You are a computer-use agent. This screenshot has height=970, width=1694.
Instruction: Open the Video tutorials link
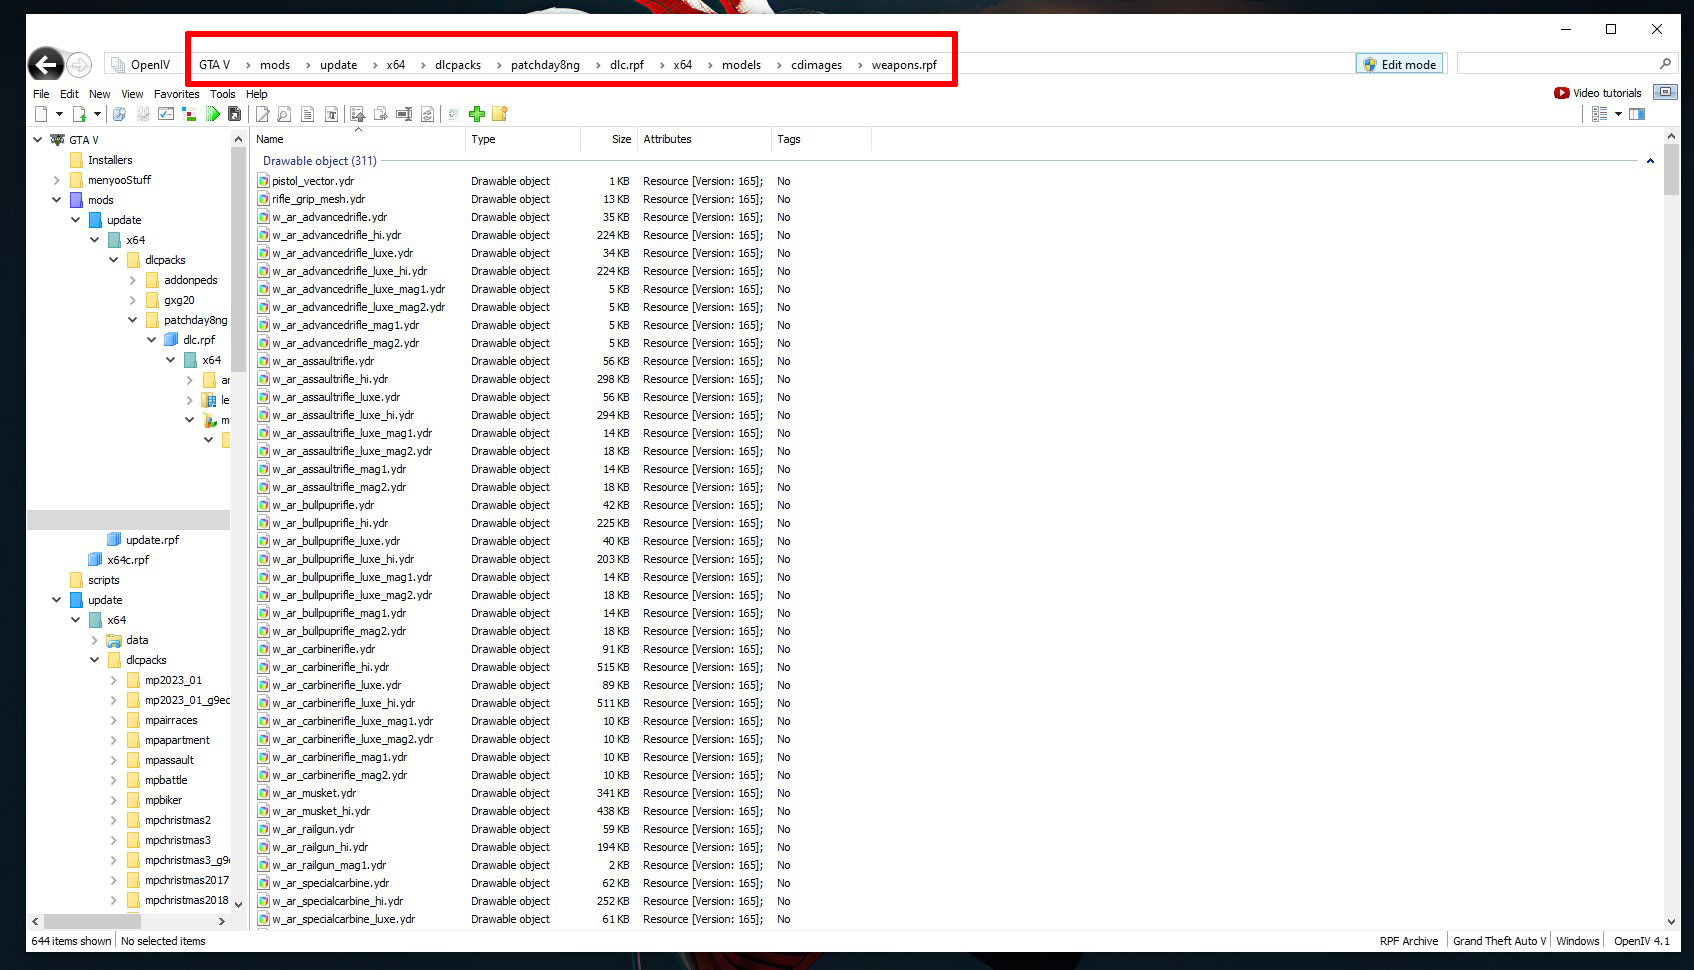pyautogui.click(x=1597, y=93)
